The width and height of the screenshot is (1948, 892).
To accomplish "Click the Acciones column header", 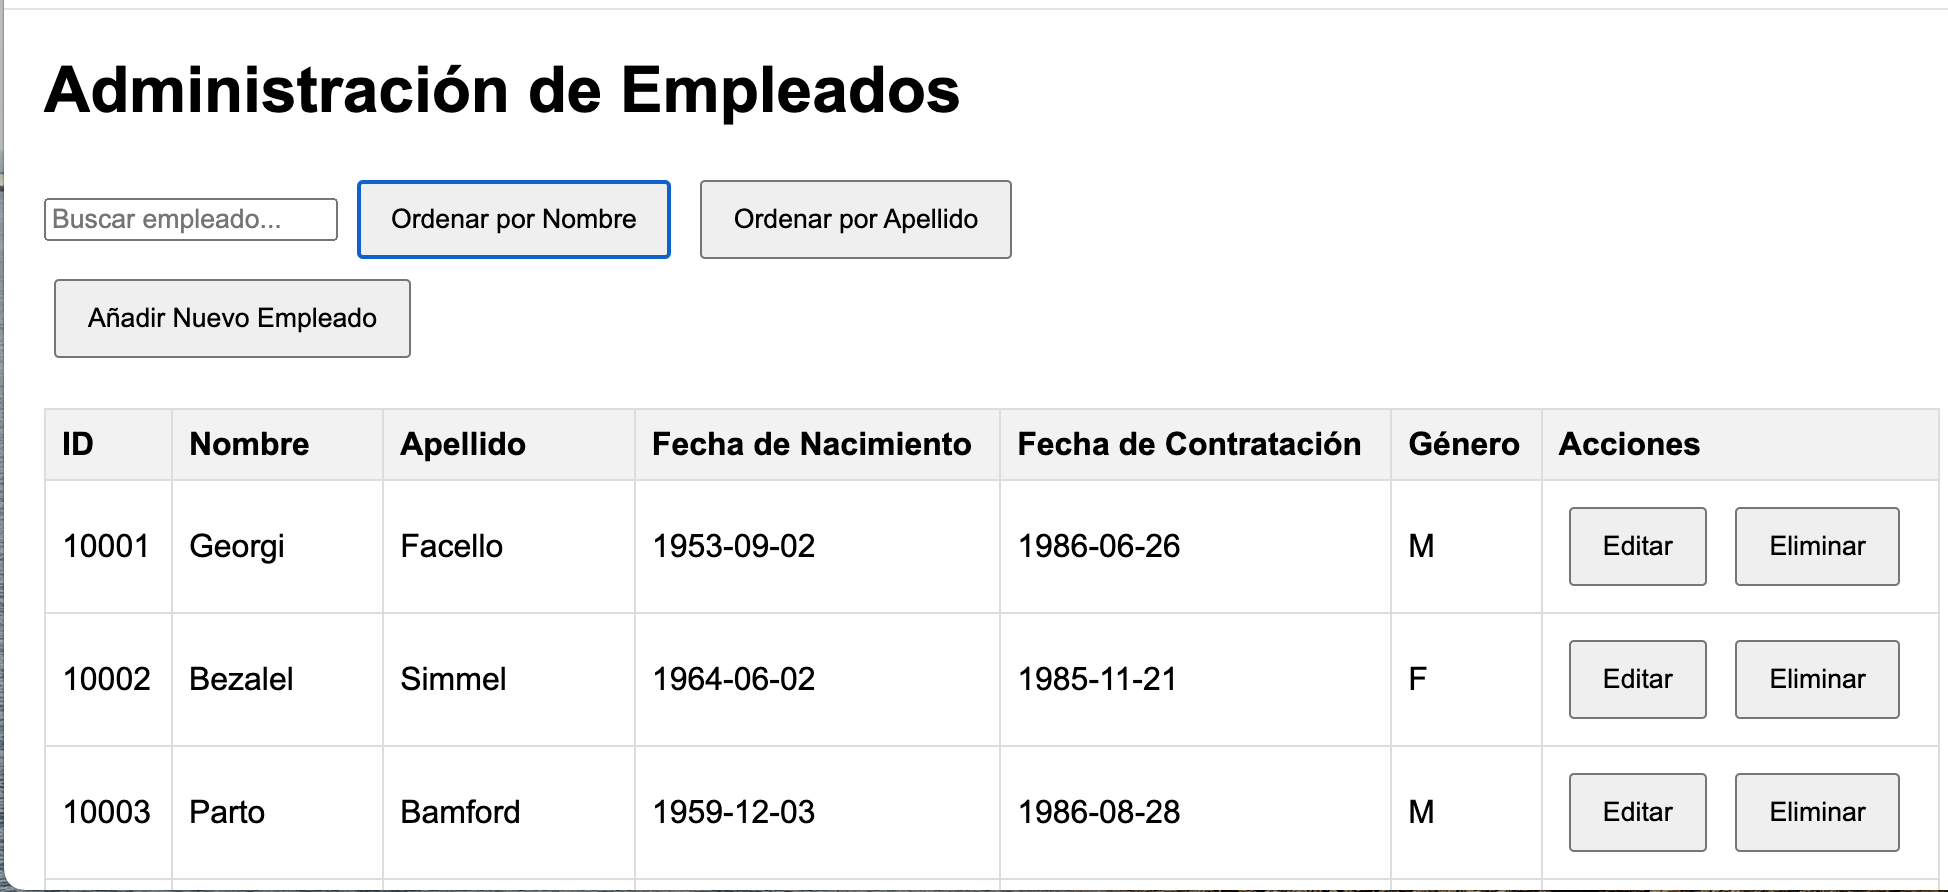I will pos(1627,444).
